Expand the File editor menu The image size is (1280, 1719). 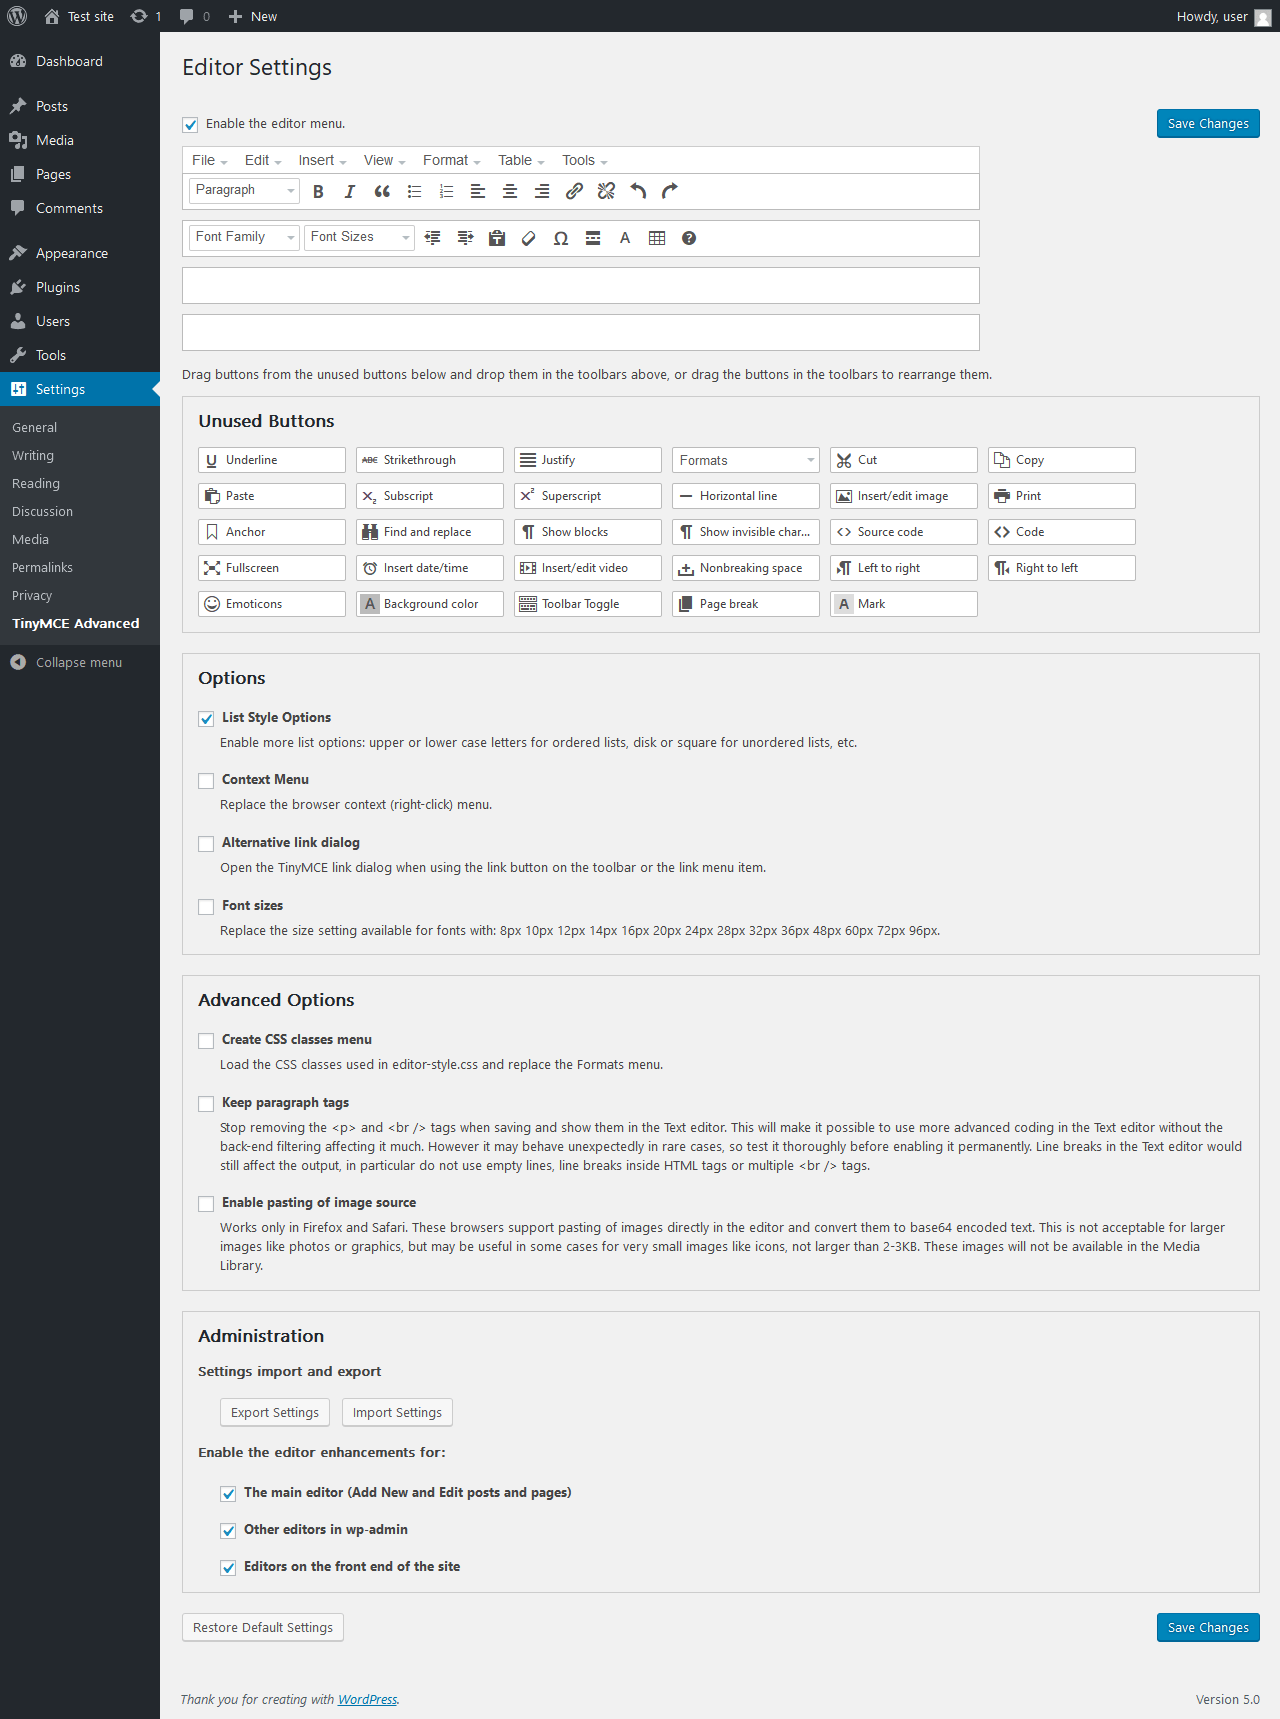(x=210, y=160)
